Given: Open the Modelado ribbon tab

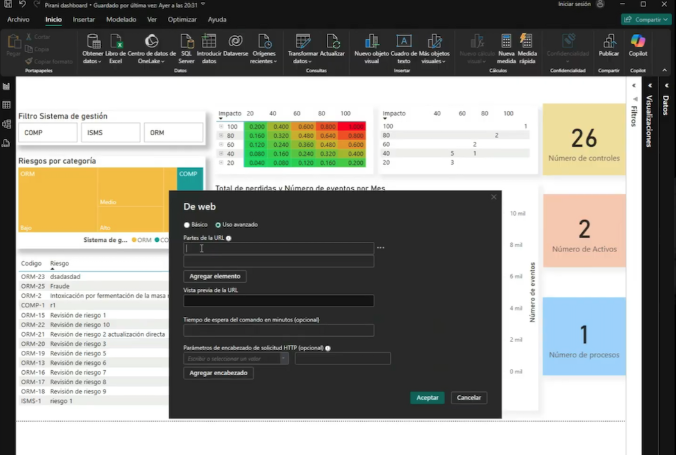Looking at the screenshot, I should coord(121,19).
